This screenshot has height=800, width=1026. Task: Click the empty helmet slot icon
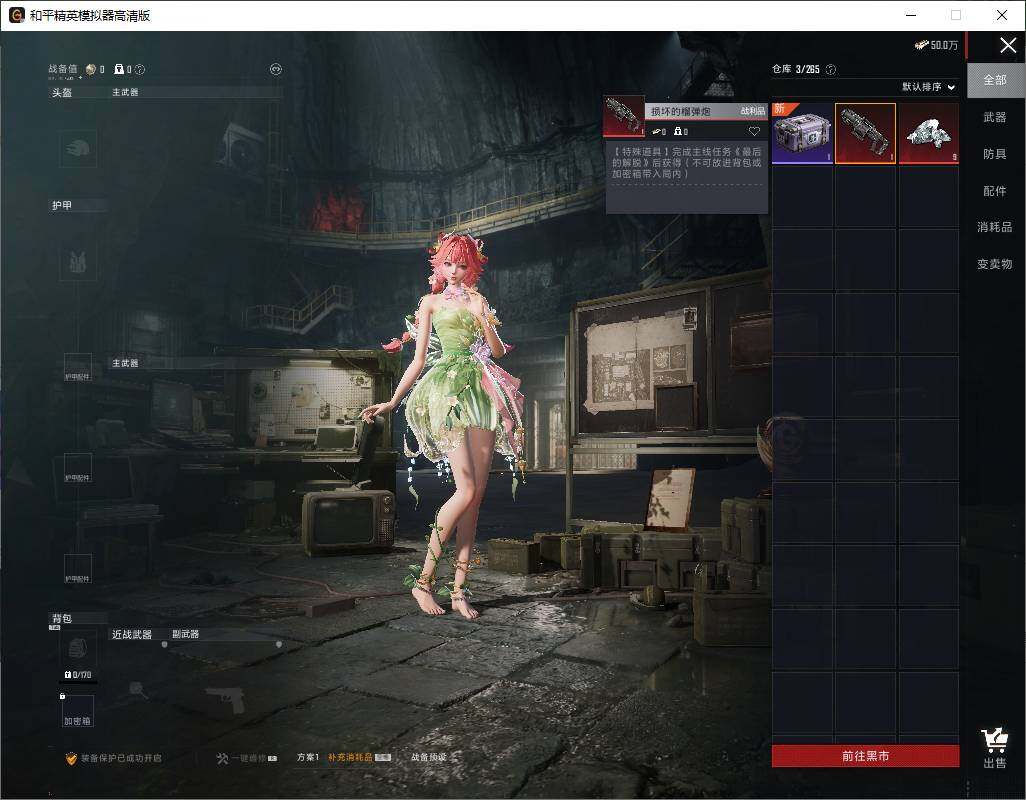79,149
